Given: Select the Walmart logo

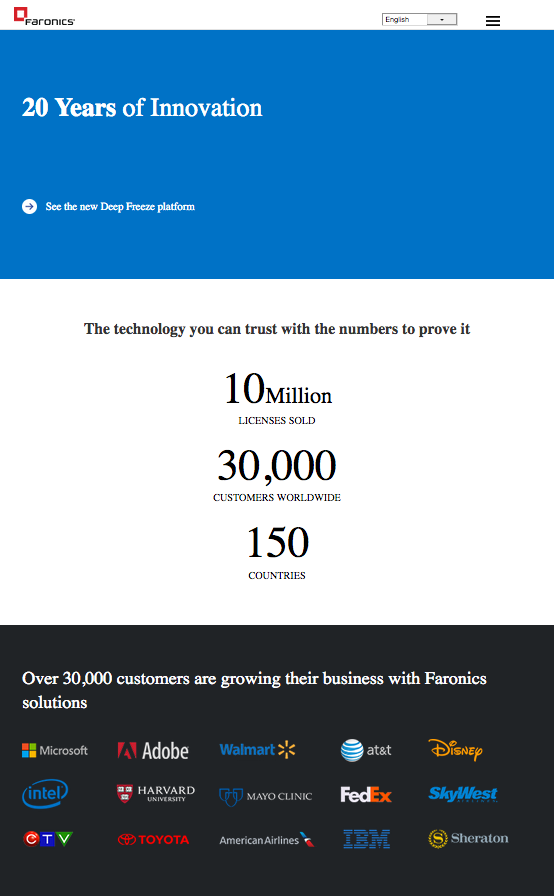Looking at the screenshot, I should coord(258,750).
